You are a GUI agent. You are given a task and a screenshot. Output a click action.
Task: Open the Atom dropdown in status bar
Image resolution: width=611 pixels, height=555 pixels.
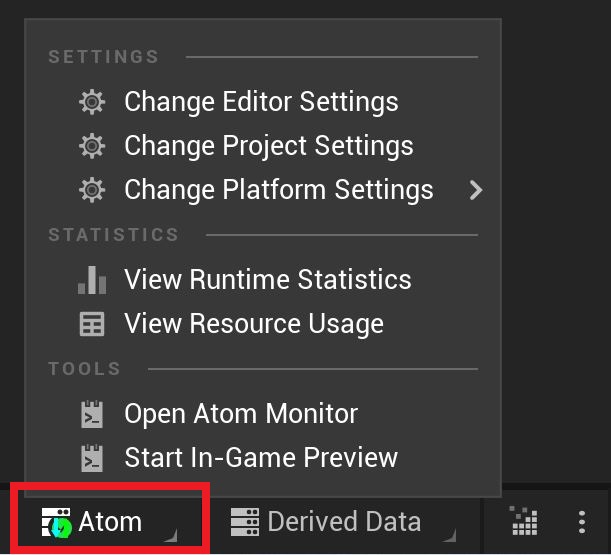coord(109,523)
